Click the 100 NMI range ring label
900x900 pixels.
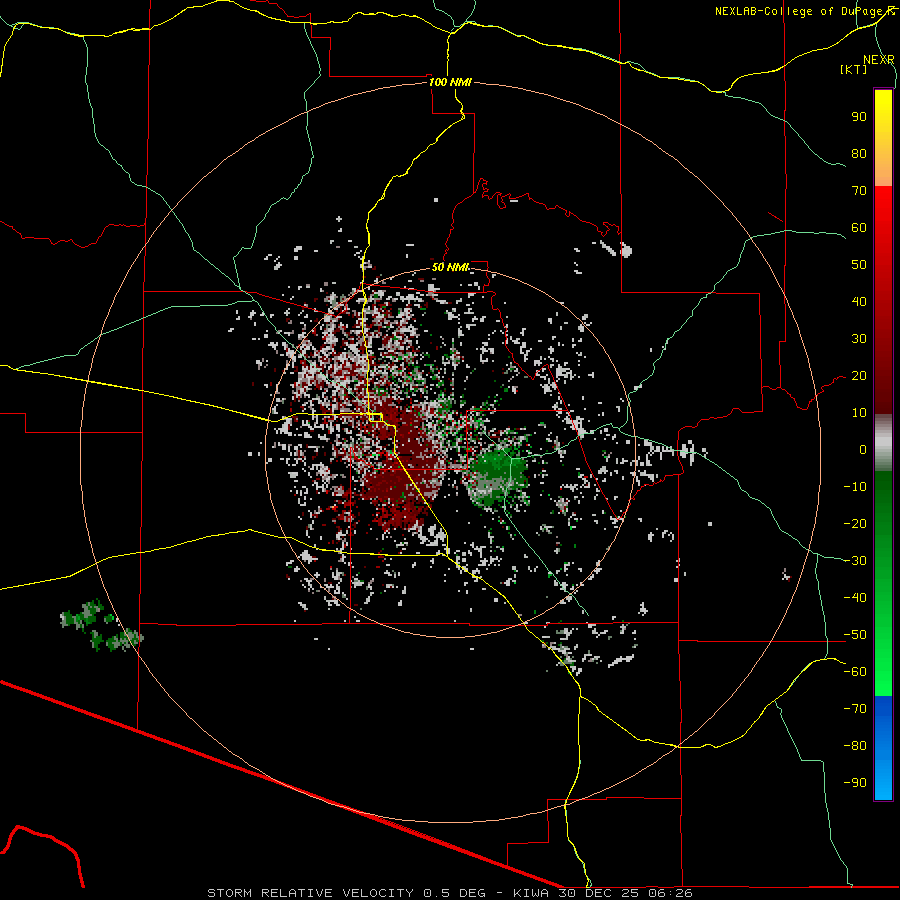(x=450, y=82)
